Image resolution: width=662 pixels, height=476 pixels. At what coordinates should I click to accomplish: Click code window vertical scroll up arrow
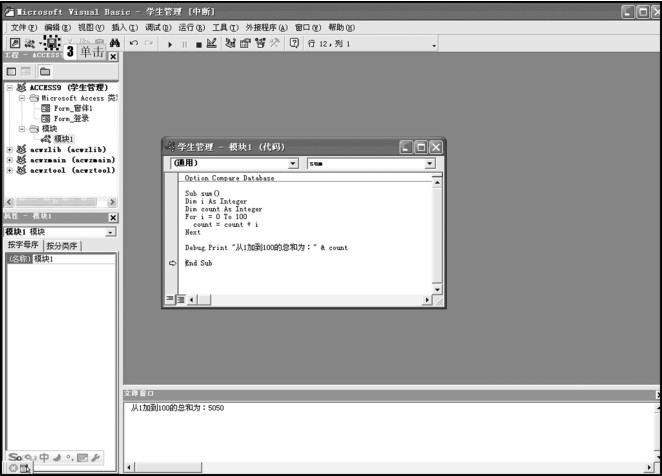[437, 182]
